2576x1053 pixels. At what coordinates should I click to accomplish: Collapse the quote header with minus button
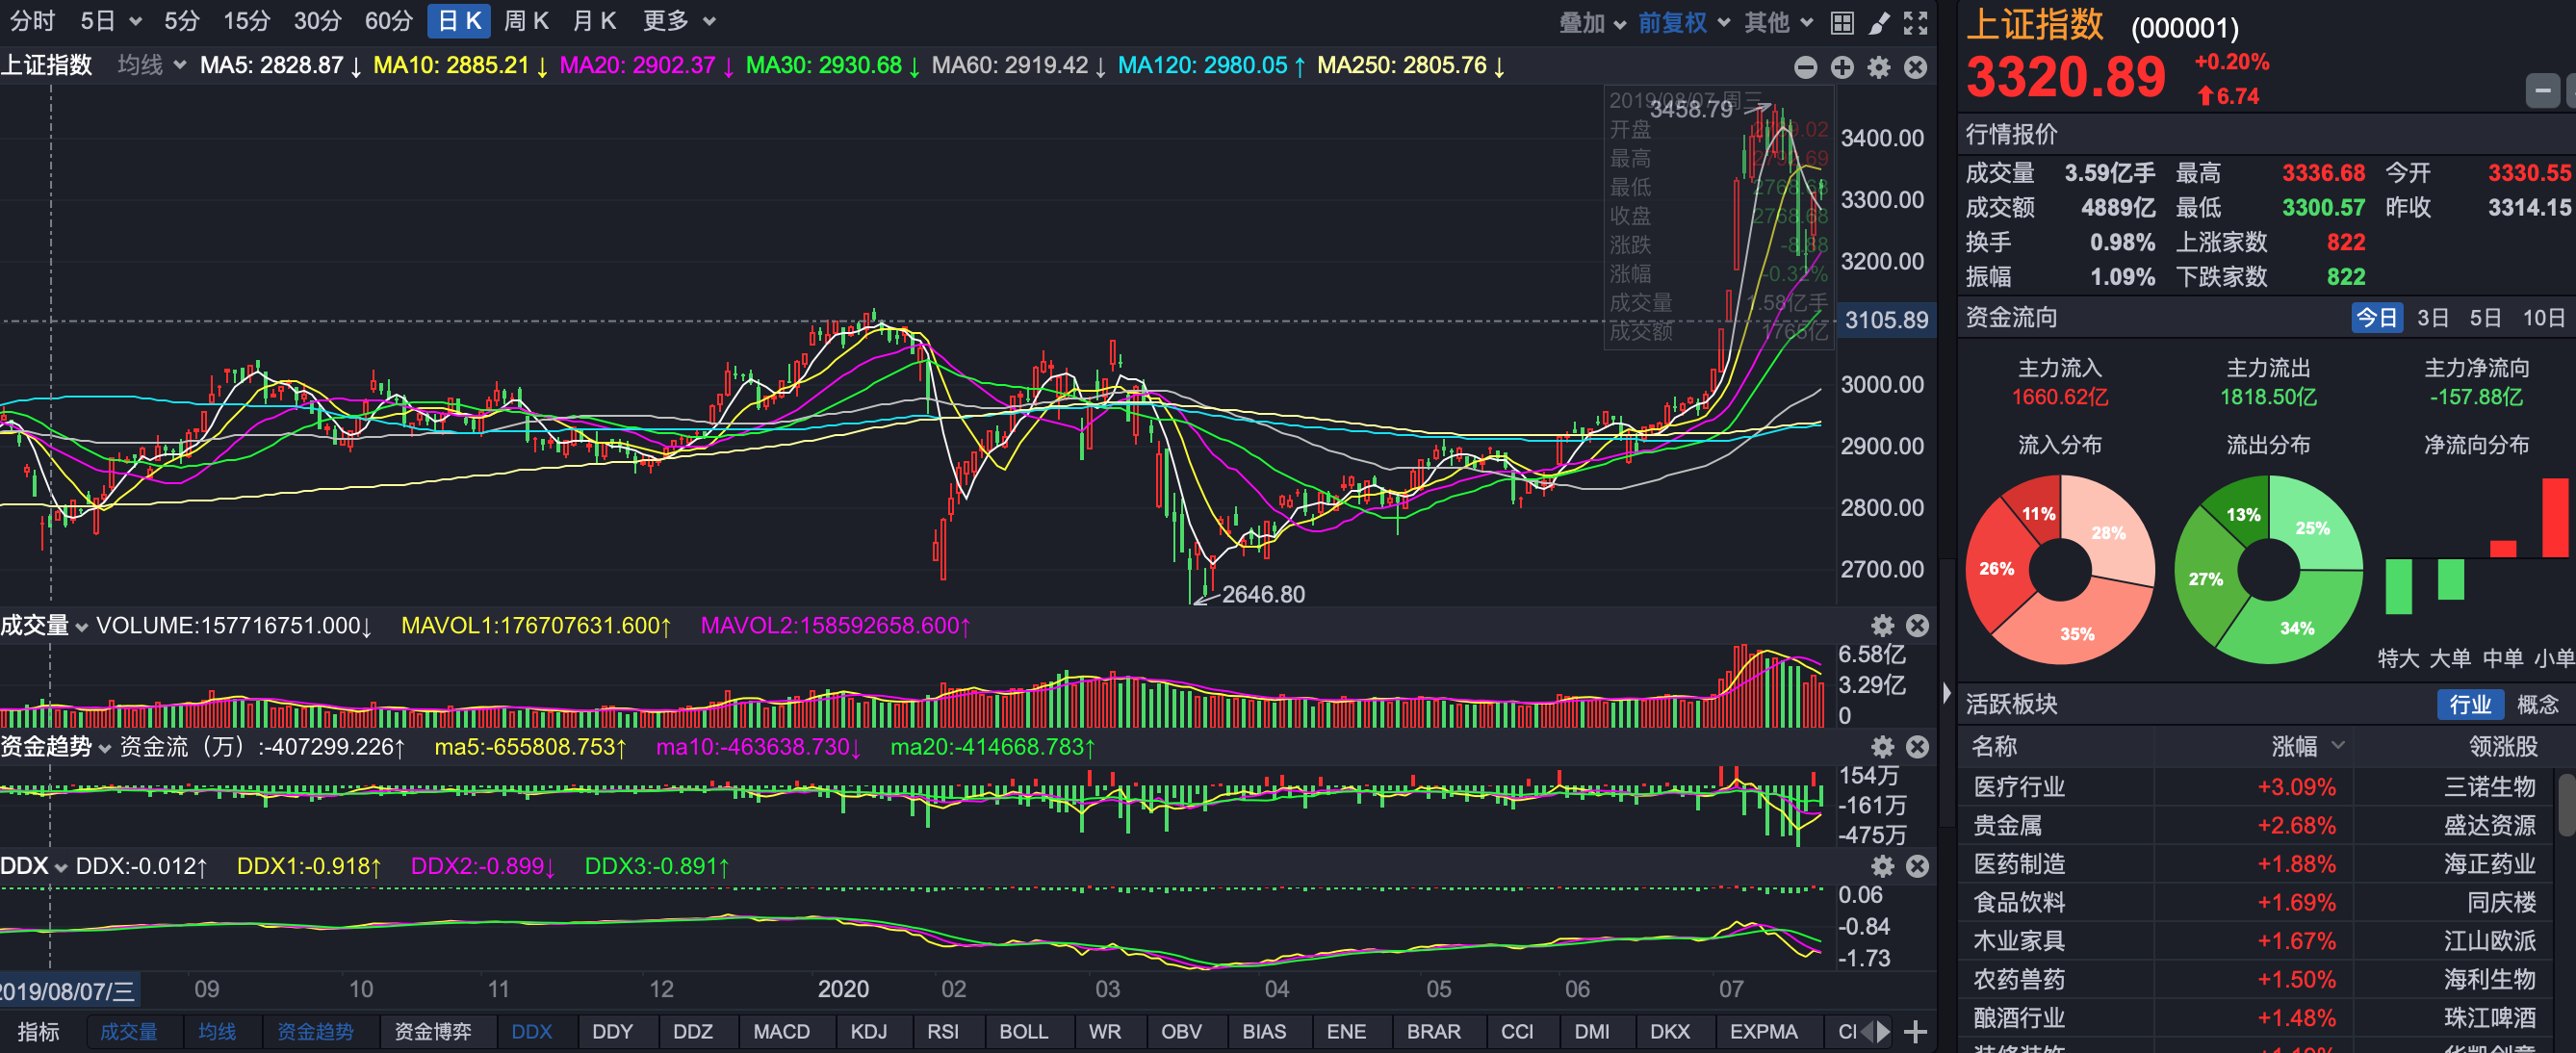(2542, 91)
